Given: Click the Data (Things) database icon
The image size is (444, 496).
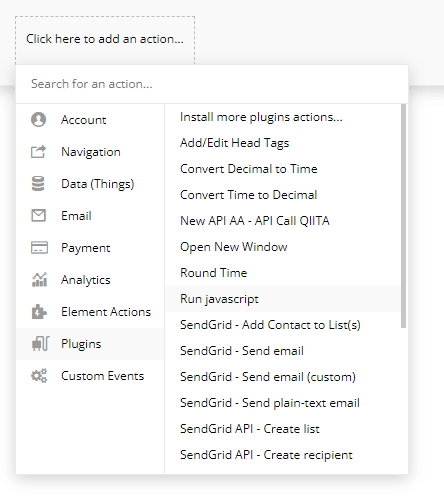Looking at the screenshot, I should pyautogui.click(x=38, y=184).
